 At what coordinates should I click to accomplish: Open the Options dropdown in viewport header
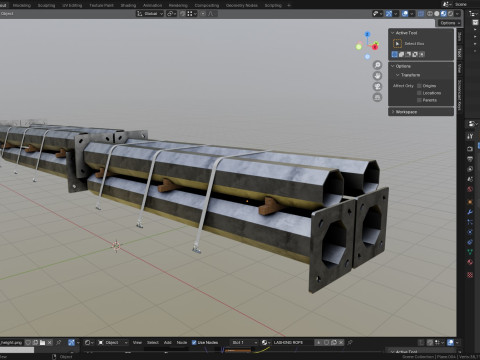(449, 23)
